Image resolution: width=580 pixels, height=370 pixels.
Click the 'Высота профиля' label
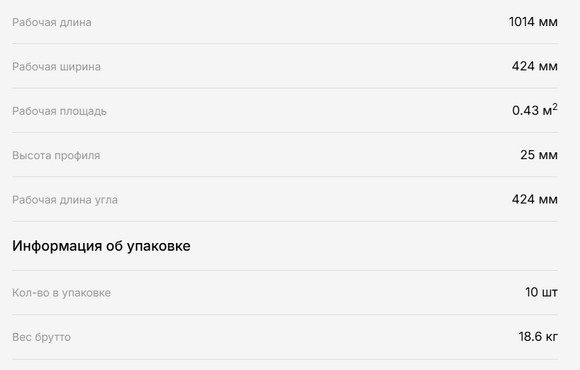coord(56,155)
